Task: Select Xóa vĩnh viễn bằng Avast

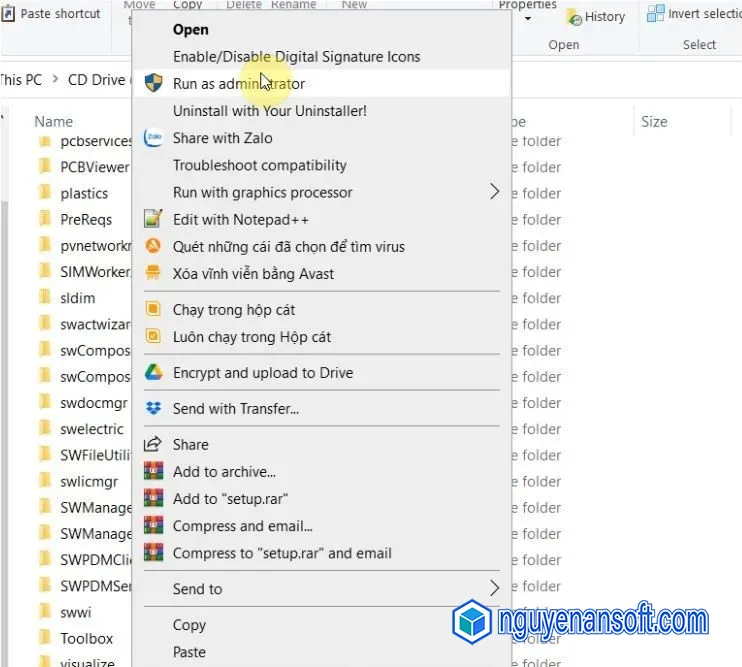Action: (x=253, y=273)
